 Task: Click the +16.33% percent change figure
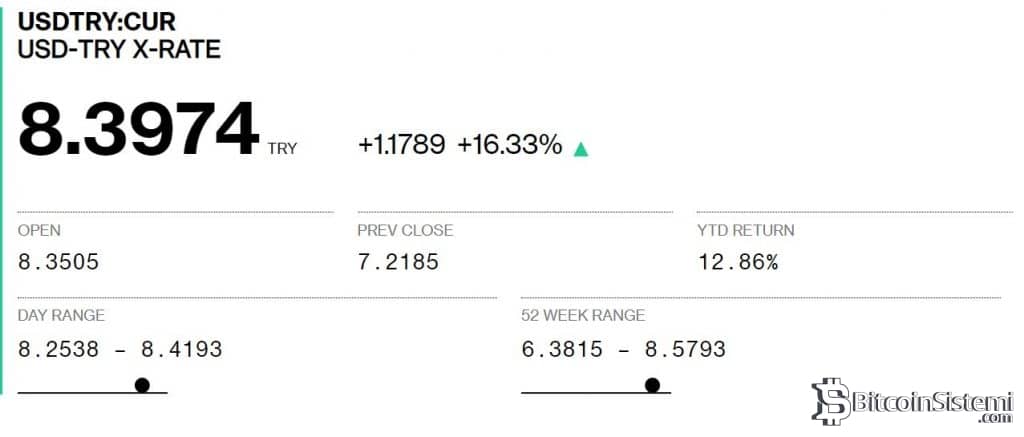click(x=510, y=145)
